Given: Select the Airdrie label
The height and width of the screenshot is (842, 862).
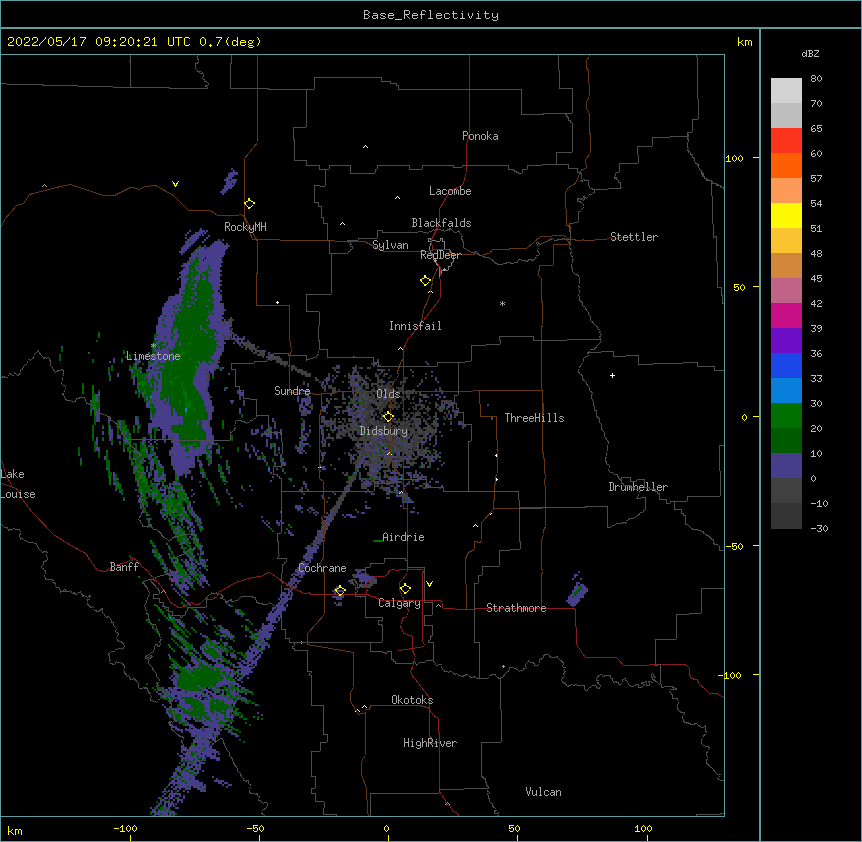Looking at the screenshot, I should [x=404, y=537].
